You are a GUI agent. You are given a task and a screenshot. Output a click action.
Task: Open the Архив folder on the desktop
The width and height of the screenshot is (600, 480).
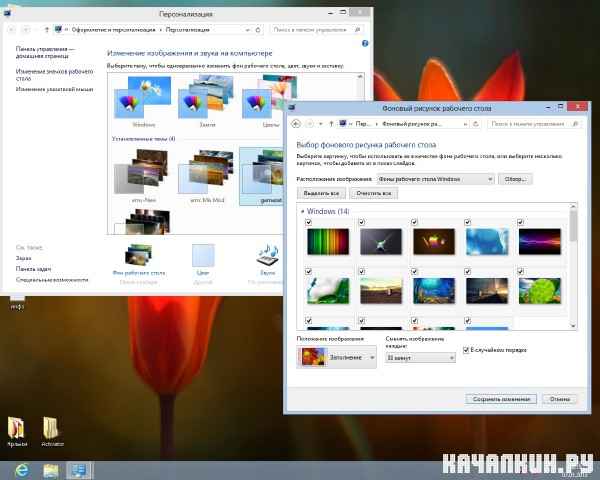tap(17, 431)
